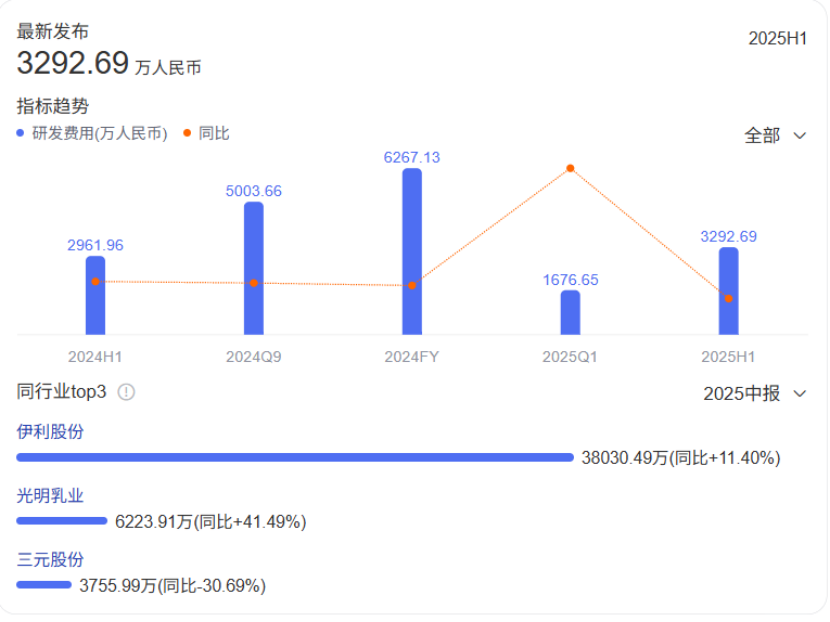The width and height of the screenshot is (830, 622).
Task: Click the orange 同比 peak point above 2025Q1
Action: (x=570, y=168)
